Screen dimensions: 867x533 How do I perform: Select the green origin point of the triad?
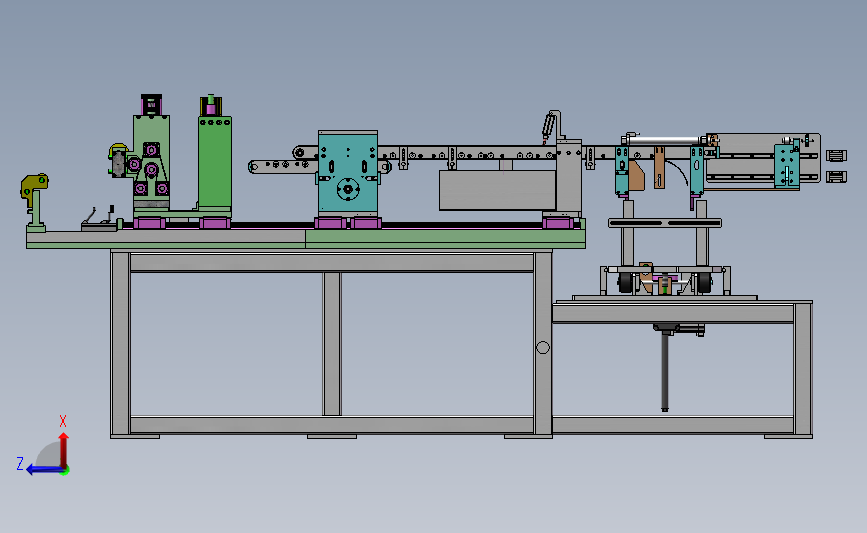coord(65,470)
